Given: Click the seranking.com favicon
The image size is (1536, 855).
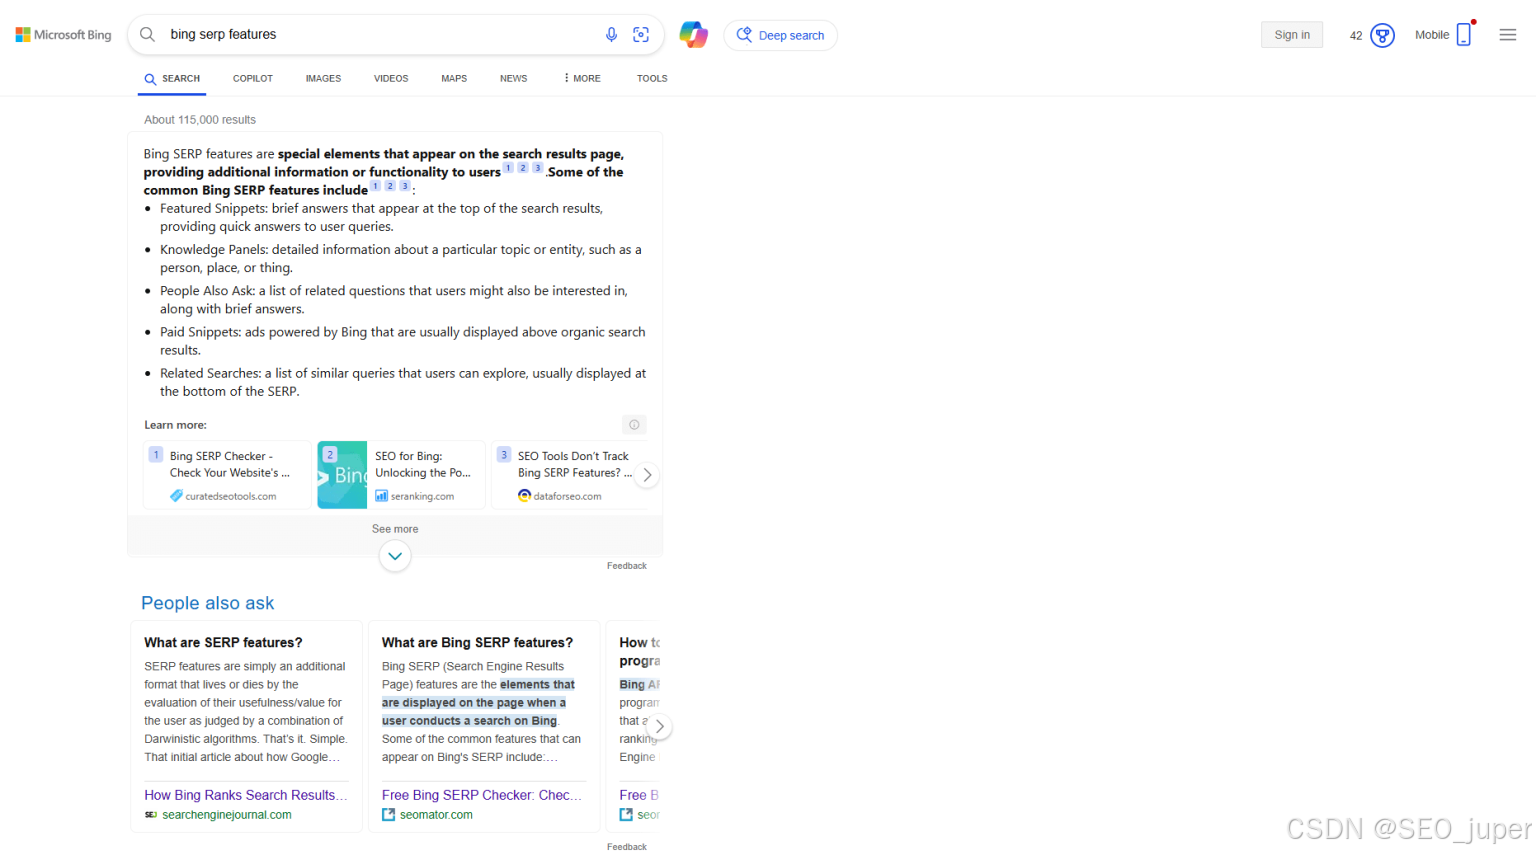Looking at the screenshot, I should click(381, 496).
